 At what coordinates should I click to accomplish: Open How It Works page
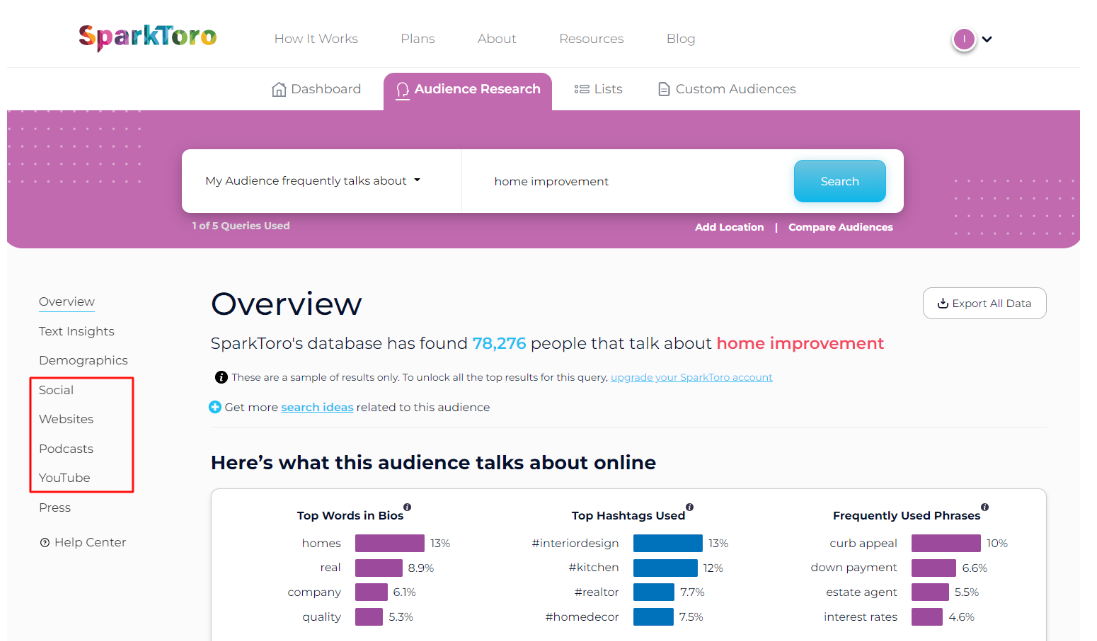316,38
